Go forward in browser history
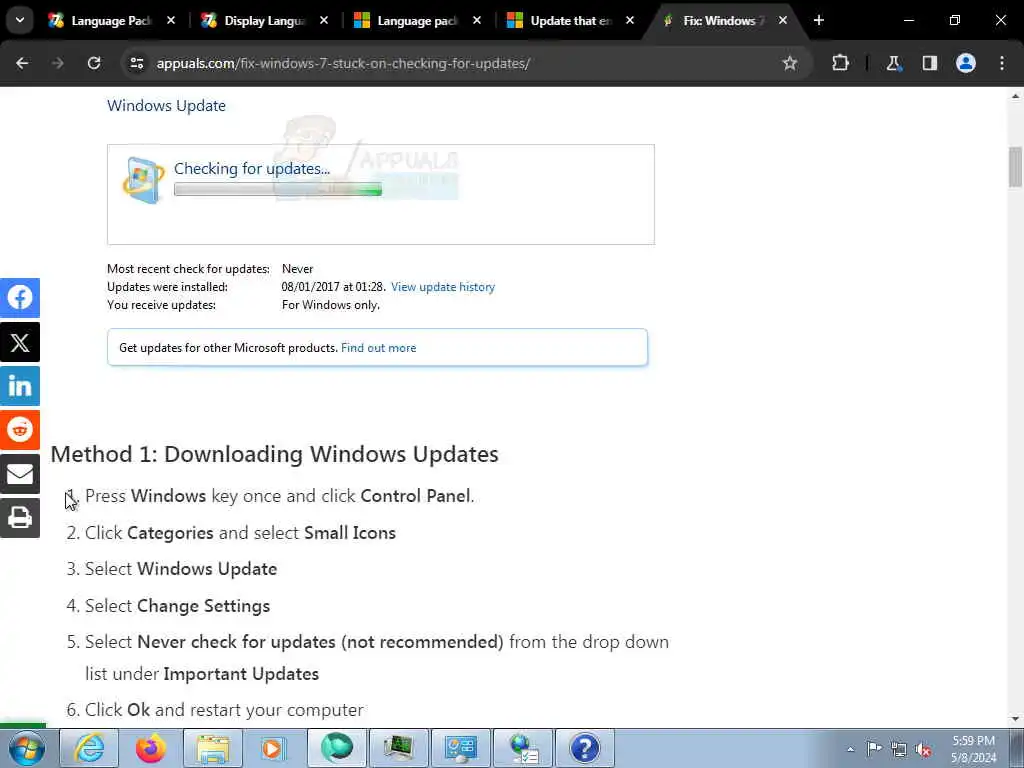The image size is (1024, 768). pyautogui.click(x=58, y=63)
